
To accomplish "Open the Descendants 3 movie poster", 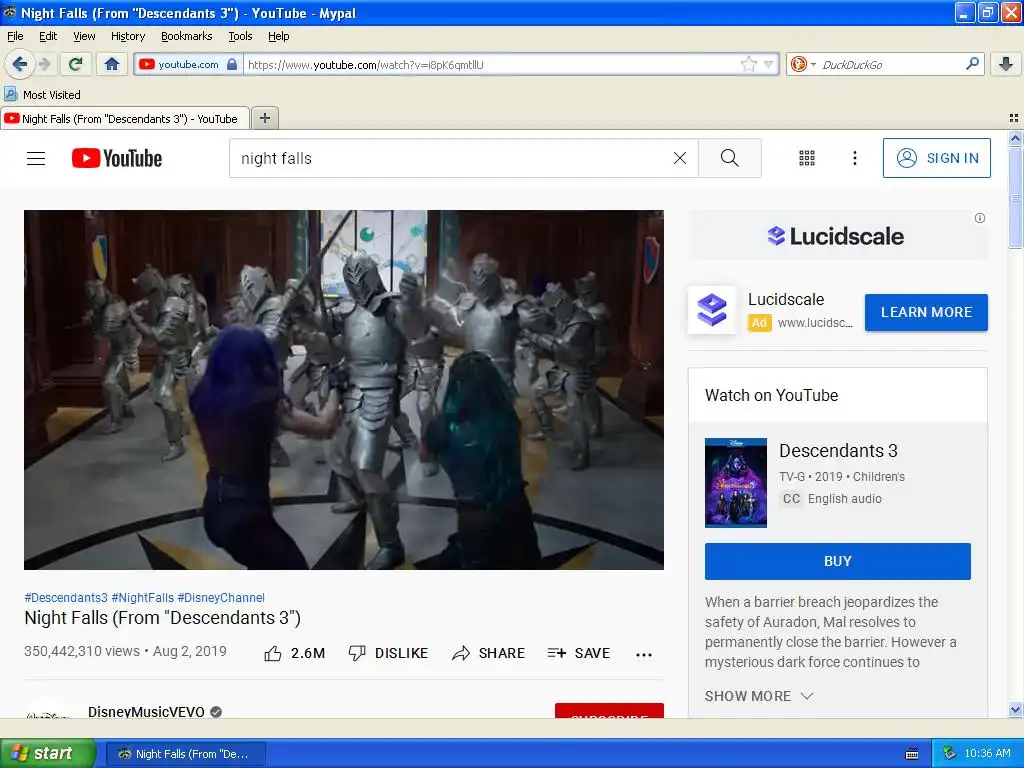I will 736,483.
